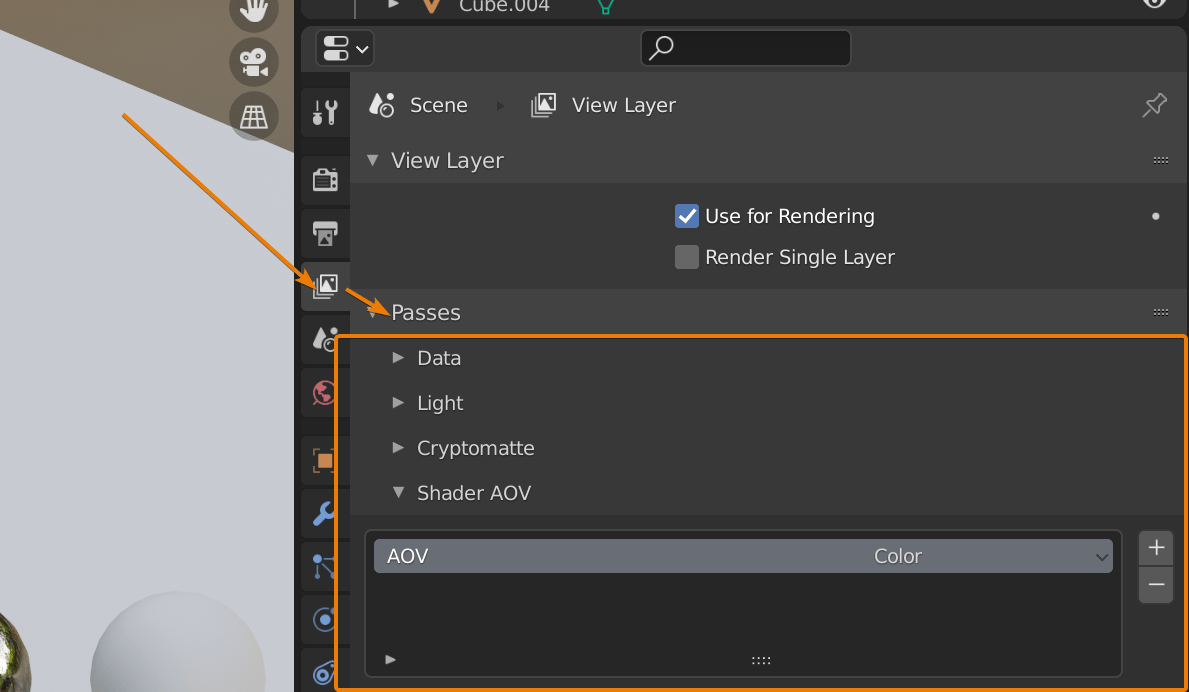Screen dimensions: 1189x692
Task: Open the editor type dropdown menu
Action: tap(344, 48)
